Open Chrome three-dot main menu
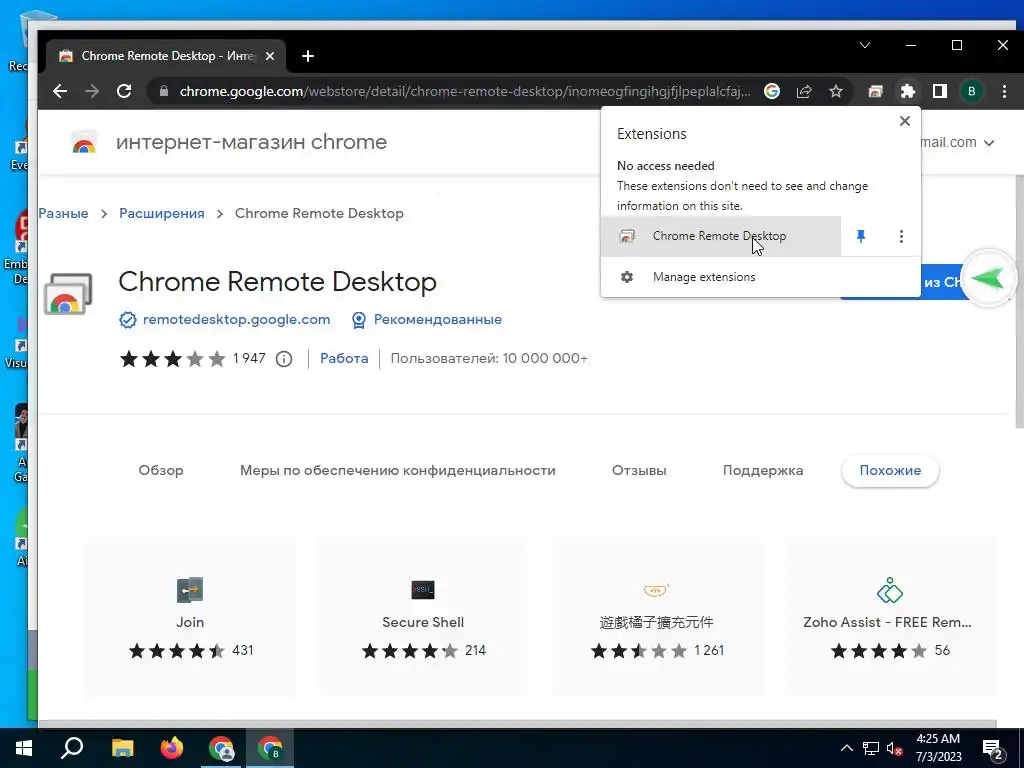The height and width of the screenshot is (768, 1024). pos(1004,91)
